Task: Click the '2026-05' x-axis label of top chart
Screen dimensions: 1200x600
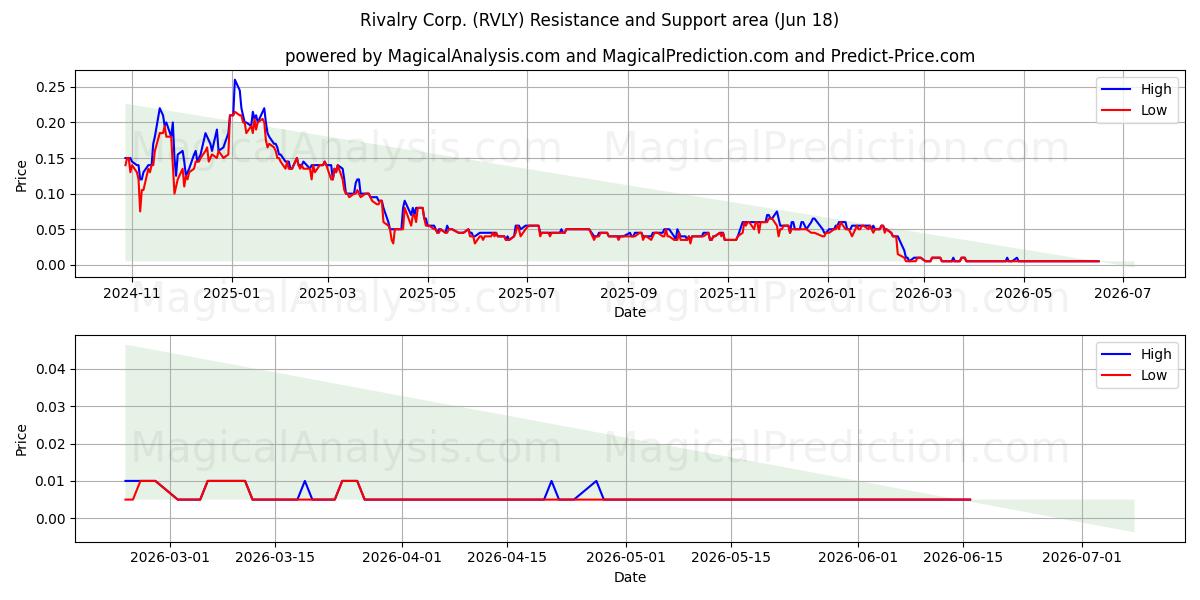Action: click(1023, 294)
